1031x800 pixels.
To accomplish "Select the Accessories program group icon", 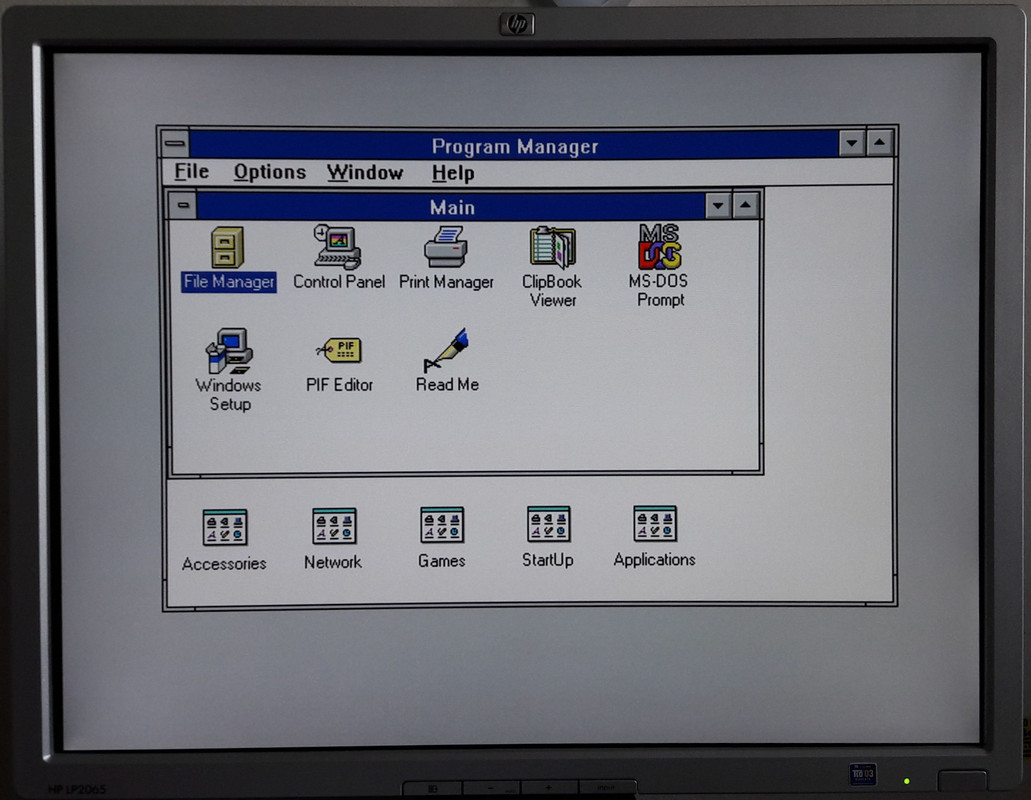I will pyautogui.click(x=225, y=527).
